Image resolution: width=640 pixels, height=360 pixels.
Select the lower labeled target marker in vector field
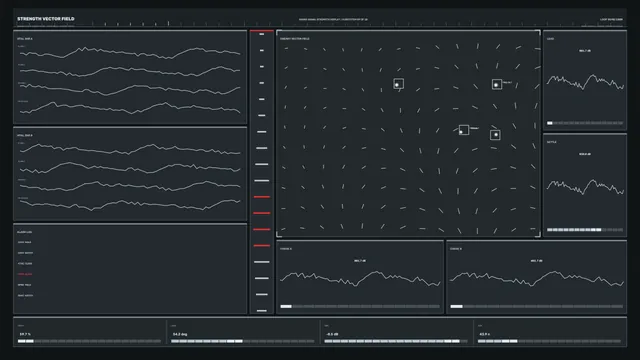pyautogui.click(x=464, y=130)
